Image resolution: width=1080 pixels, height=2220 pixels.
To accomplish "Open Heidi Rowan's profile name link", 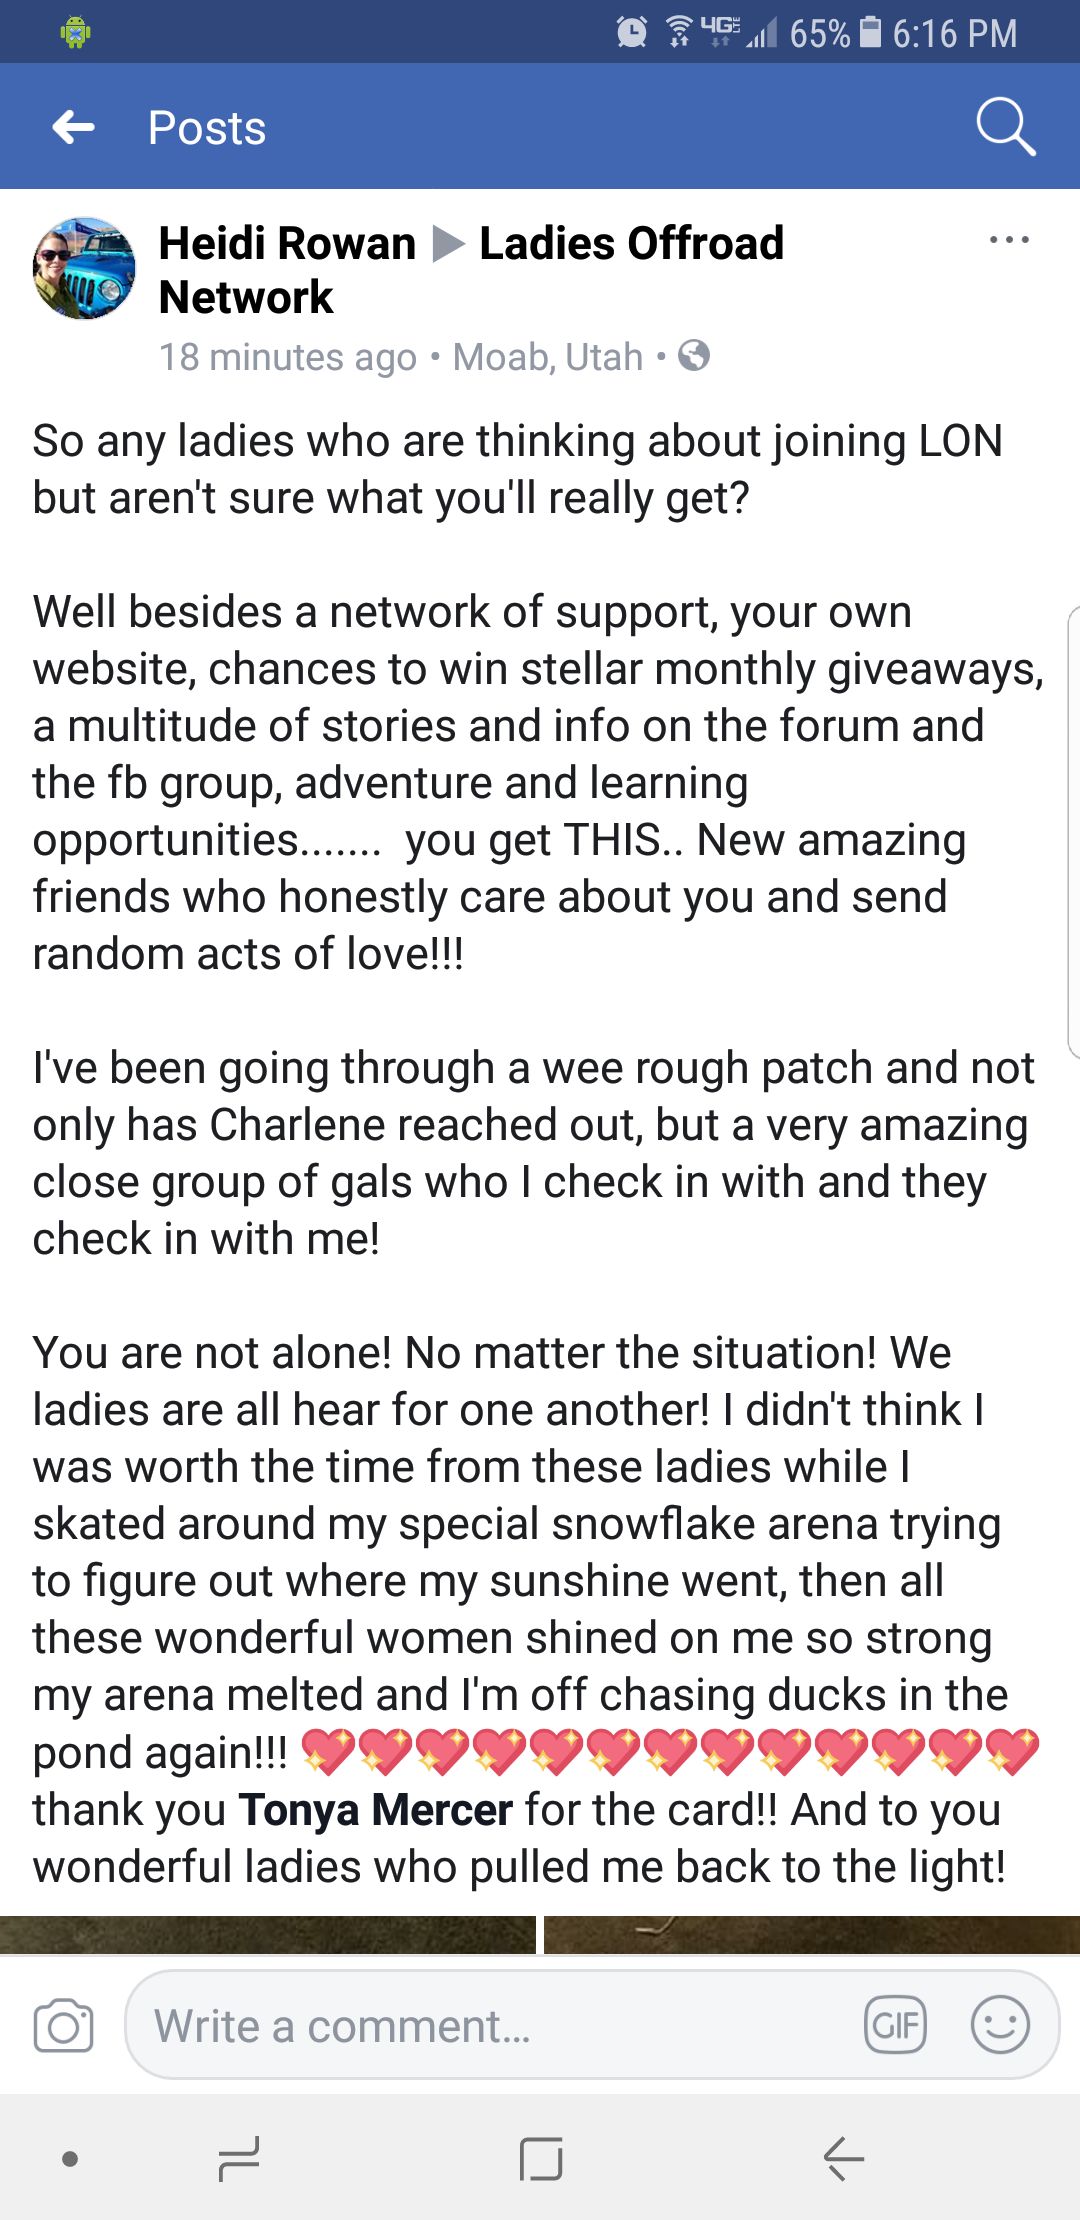I will (x=287, y=243).
